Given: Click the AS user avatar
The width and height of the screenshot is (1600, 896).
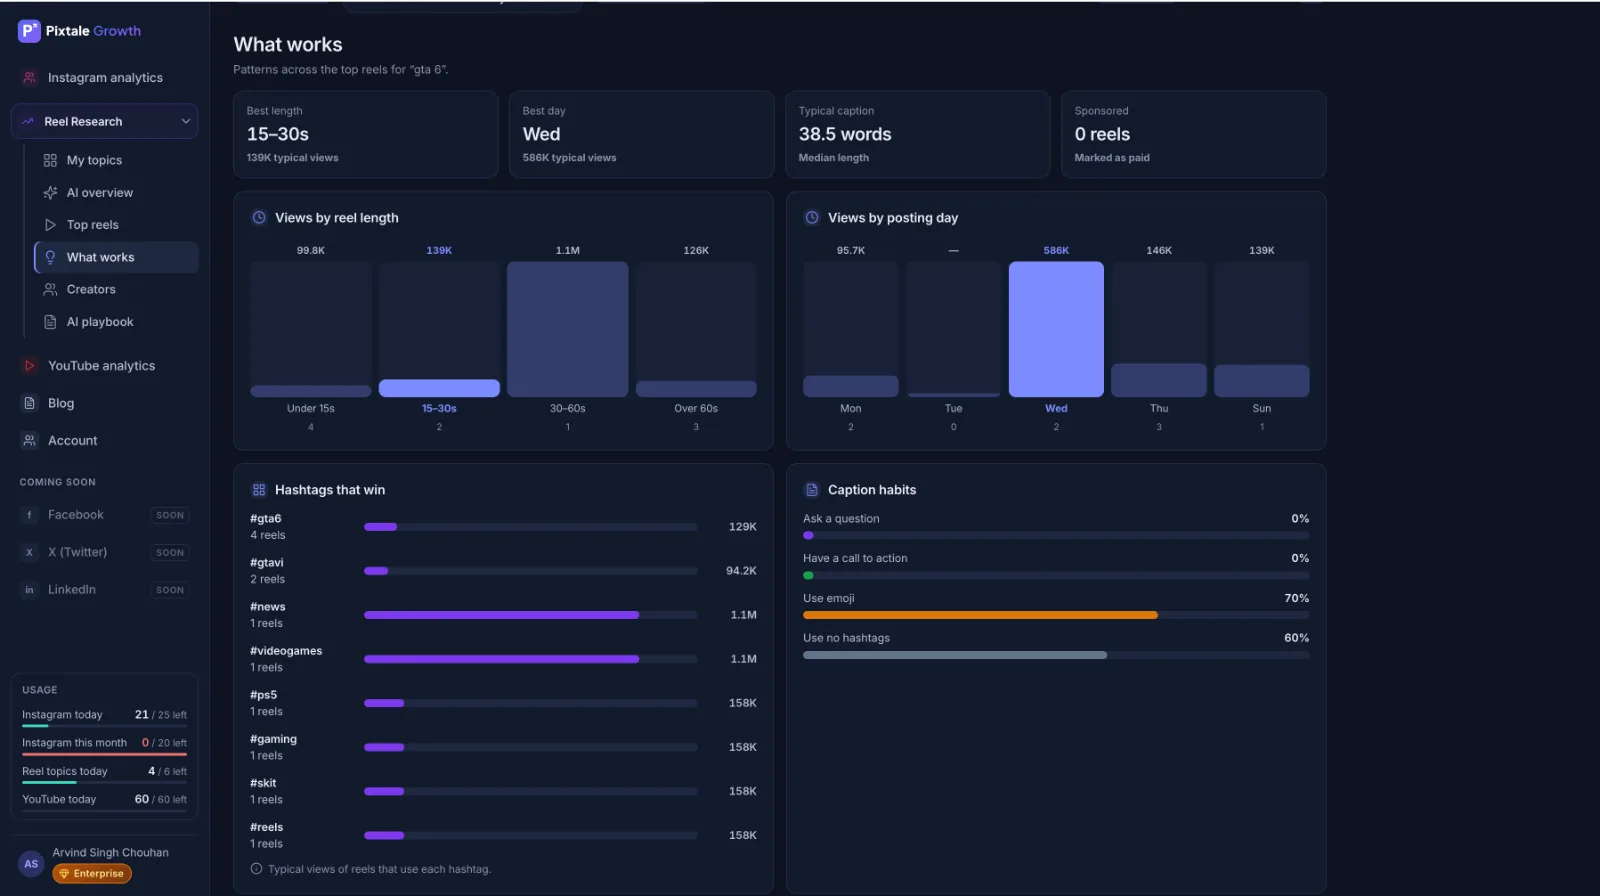Looking at the screenshot, I should (31, 864).
